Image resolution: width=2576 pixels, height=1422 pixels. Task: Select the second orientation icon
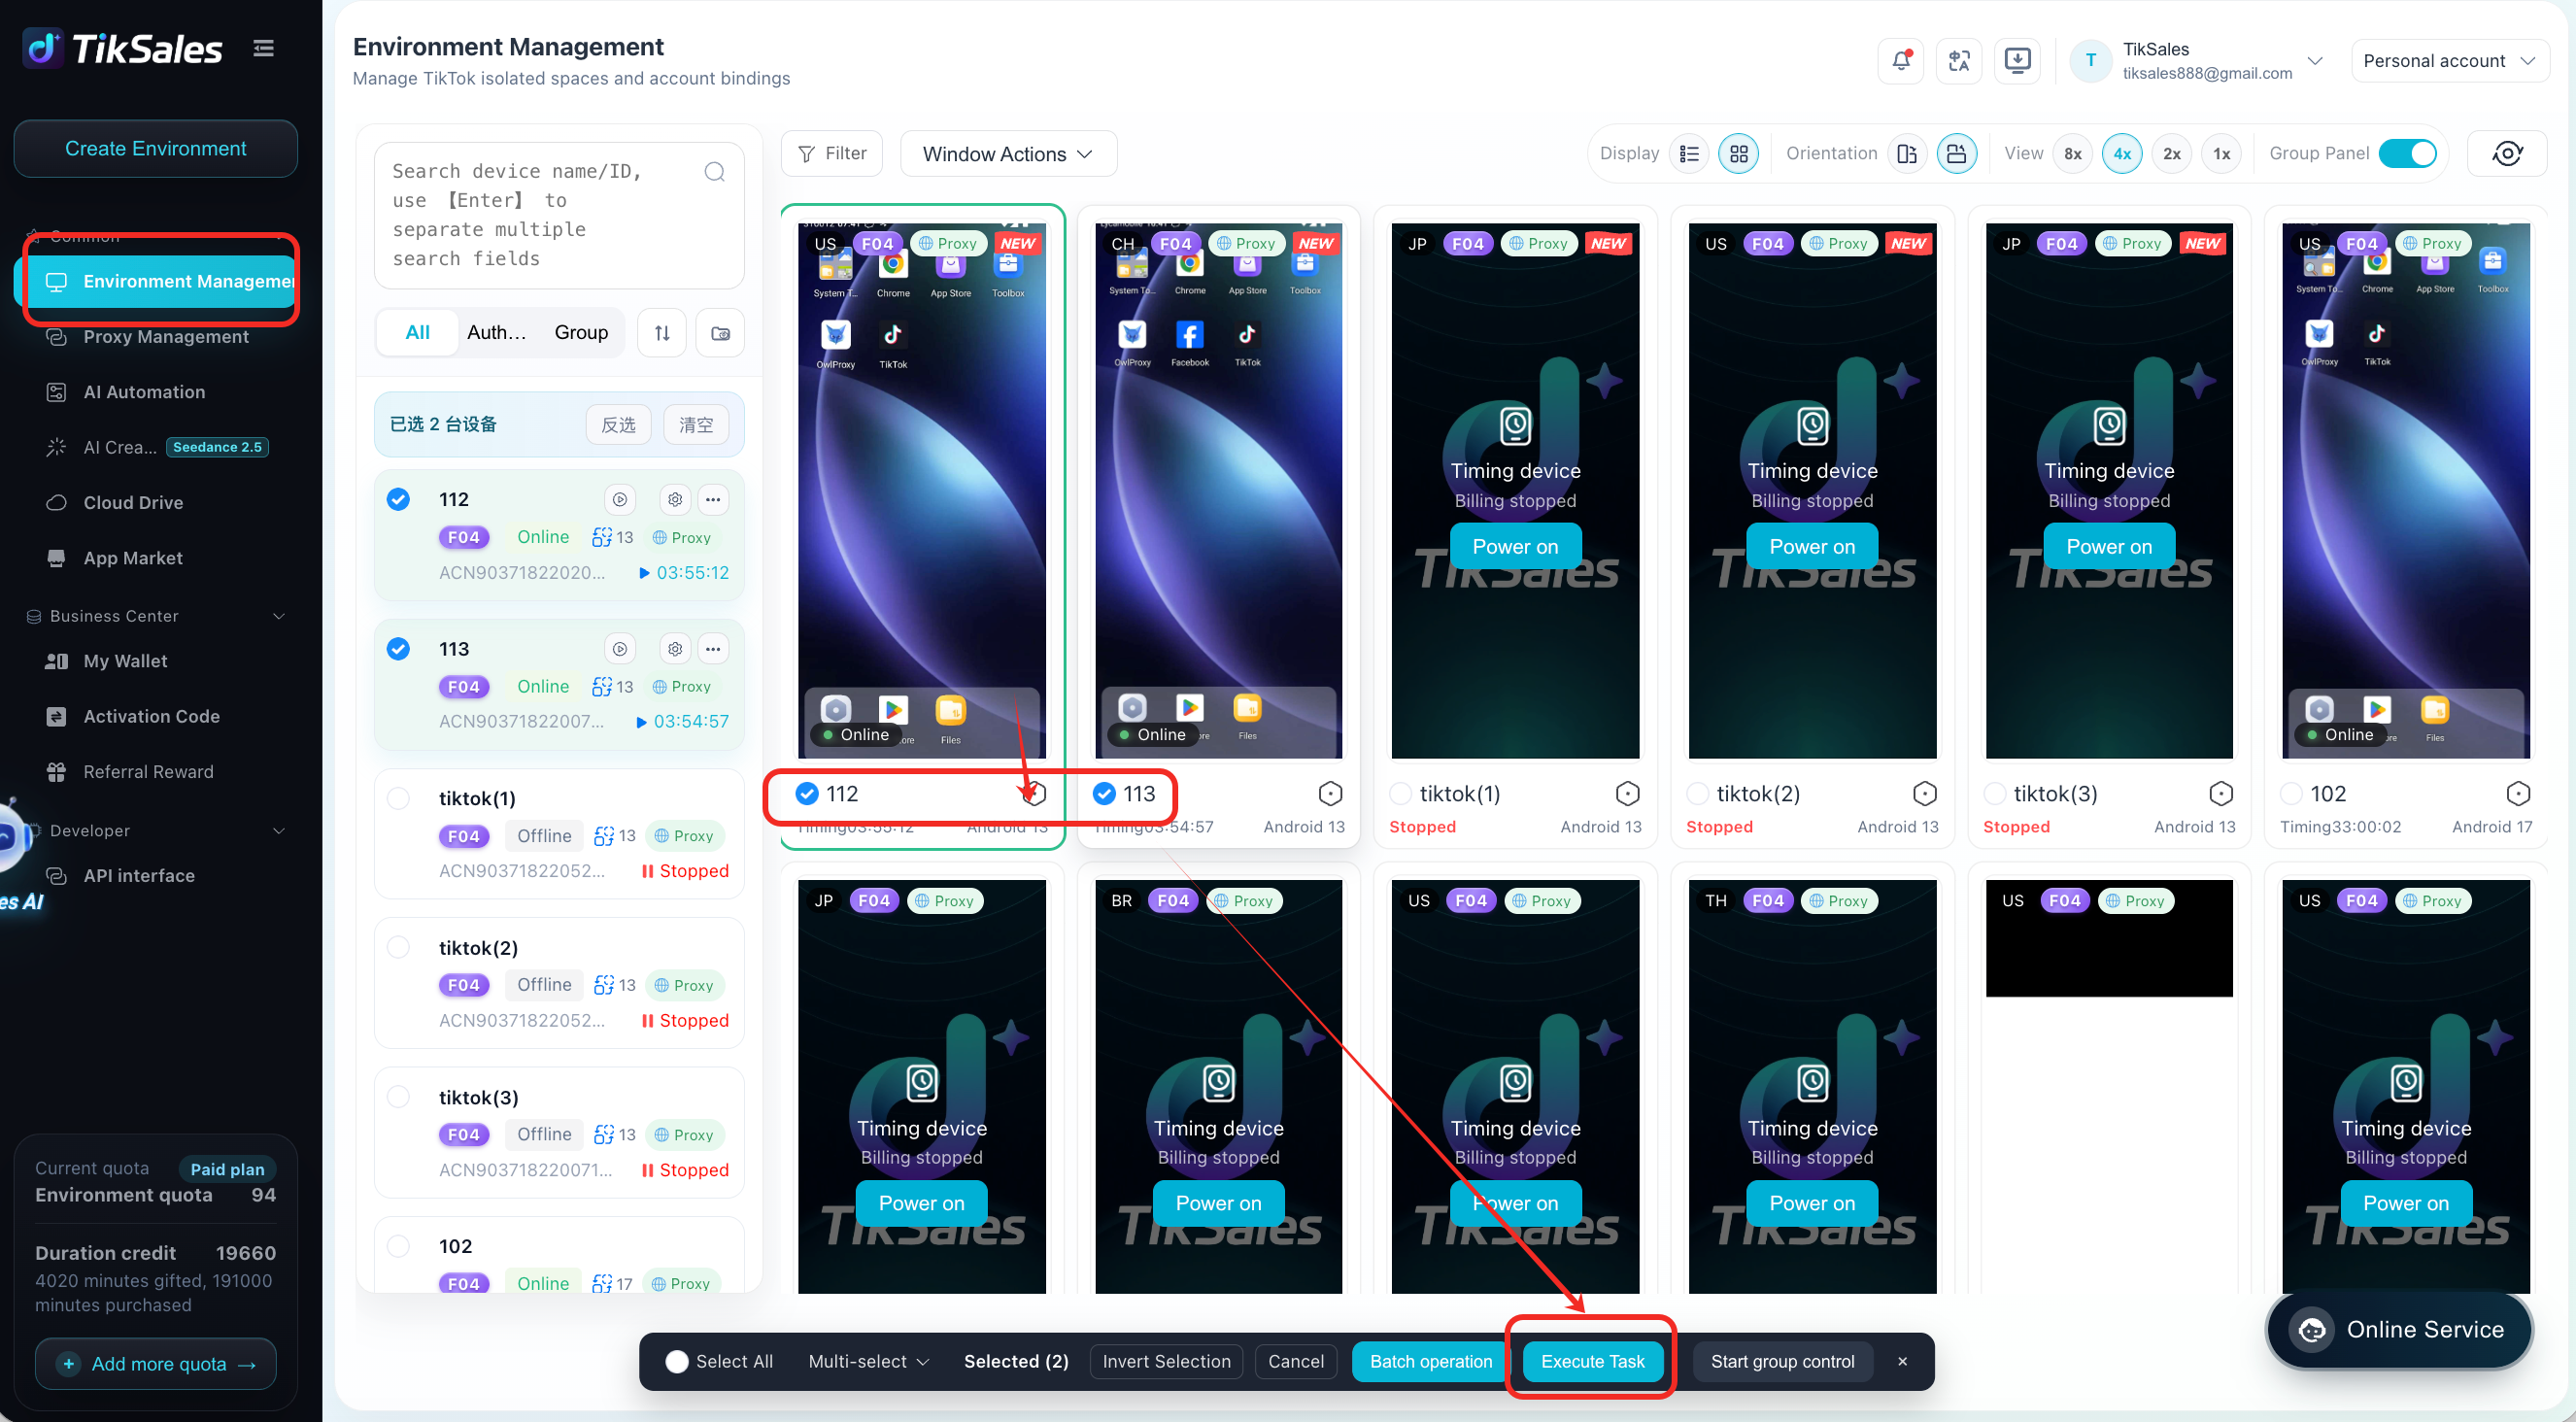click(x=1957, y=153)
